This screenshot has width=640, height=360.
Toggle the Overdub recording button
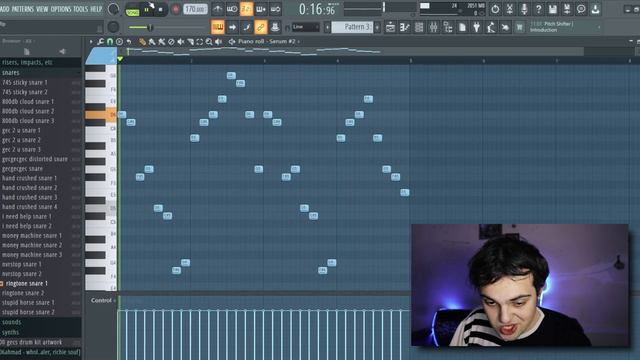[x=261, y=9]
